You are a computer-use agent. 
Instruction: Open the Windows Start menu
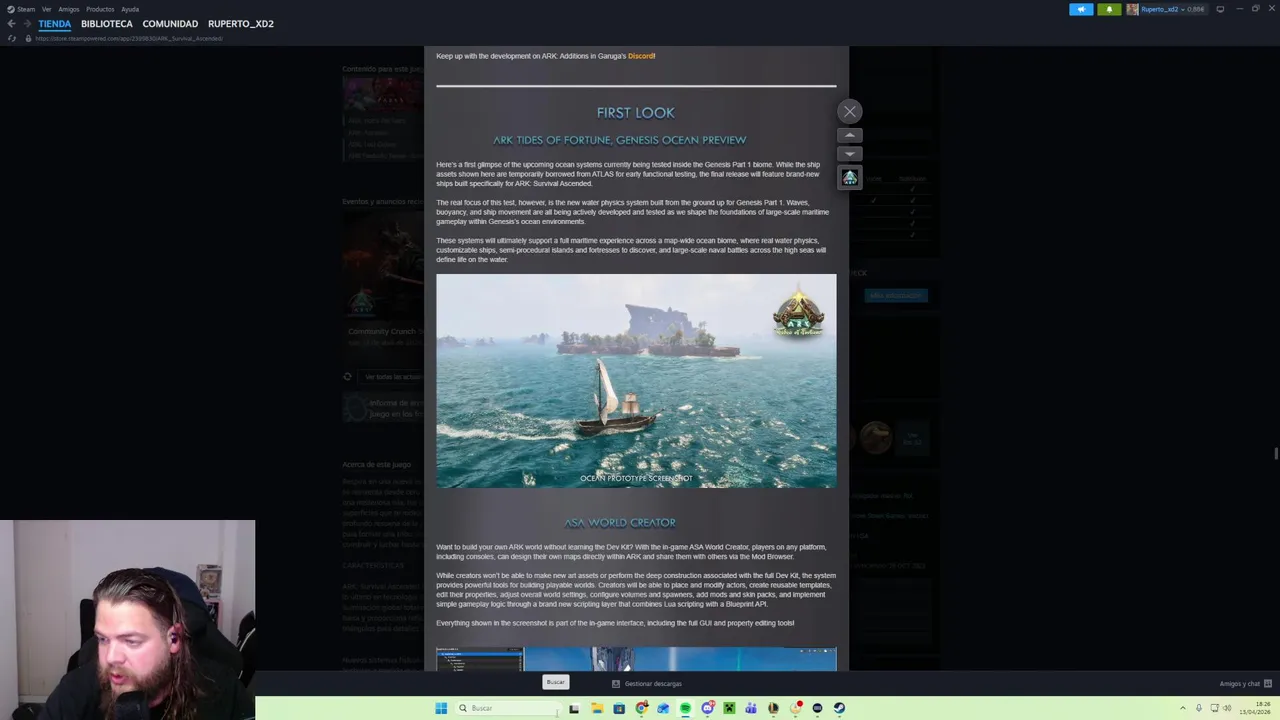441,708
